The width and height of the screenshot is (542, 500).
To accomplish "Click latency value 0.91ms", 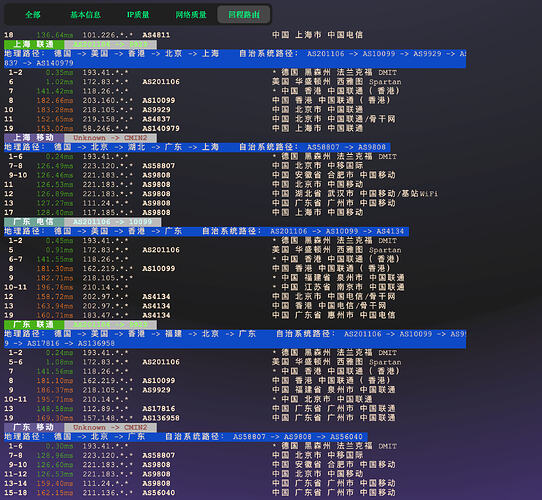I will click(x=59, y=250).
